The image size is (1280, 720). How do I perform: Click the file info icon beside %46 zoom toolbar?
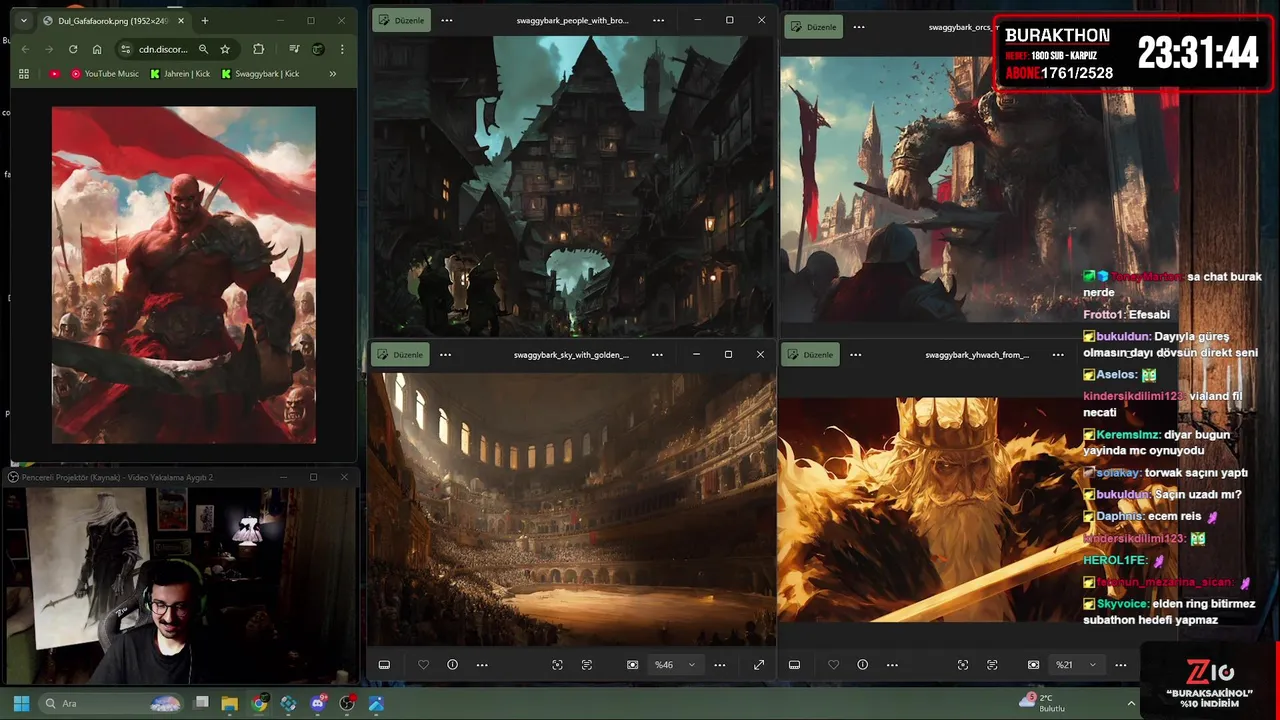452,665
